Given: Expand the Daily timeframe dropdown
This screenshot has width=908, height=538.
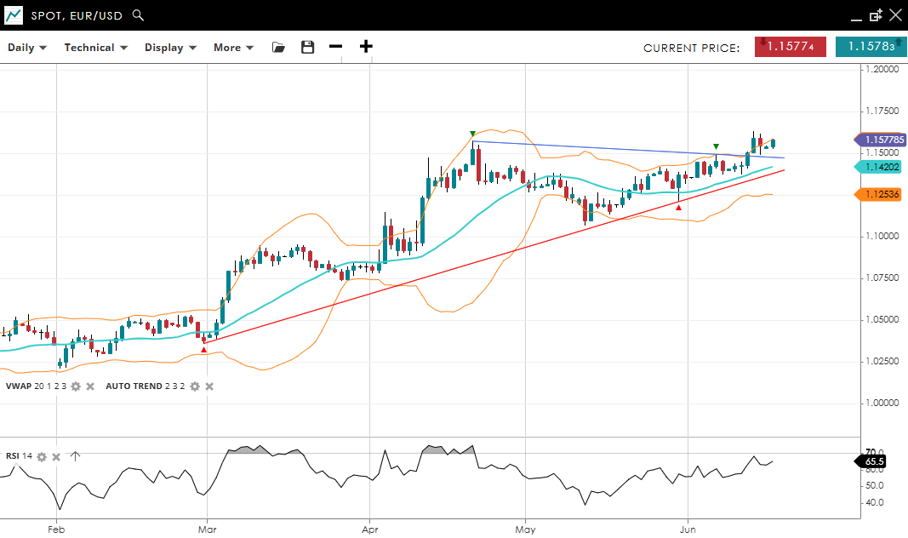Looking at the screenshot, I should tap(27, 47).
